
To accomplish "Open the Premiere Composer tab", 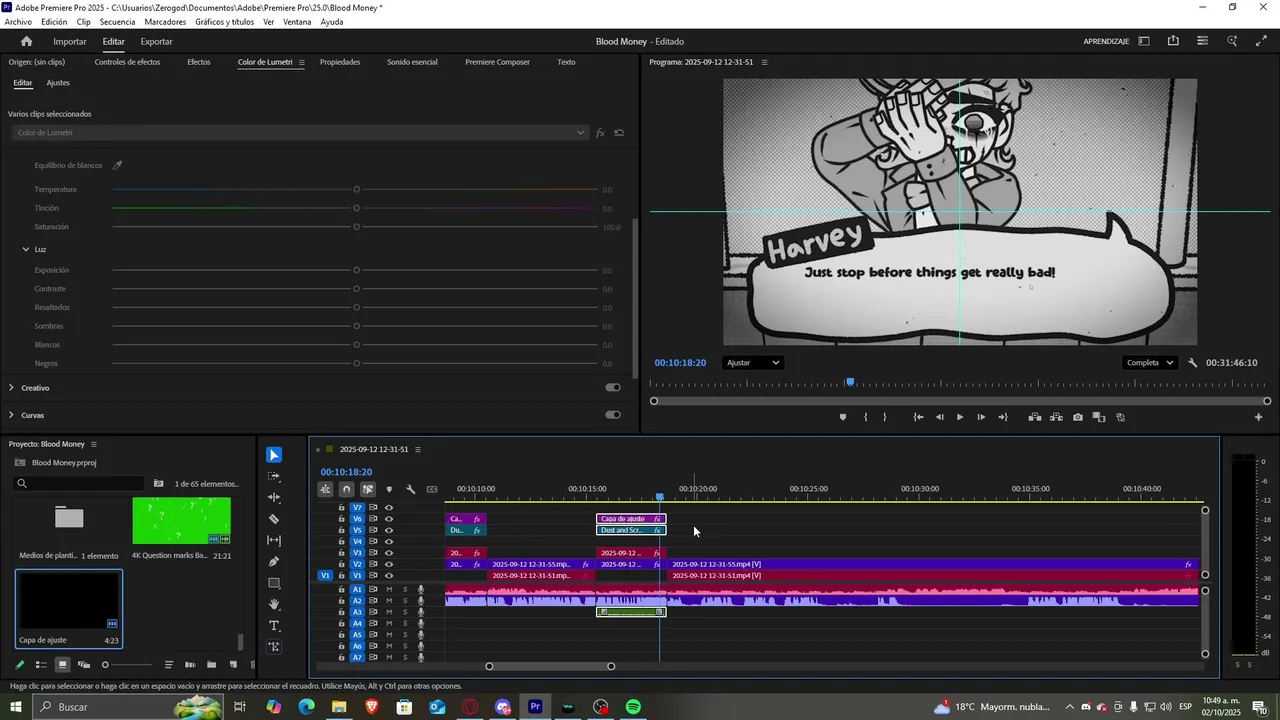I will (497, 62).
